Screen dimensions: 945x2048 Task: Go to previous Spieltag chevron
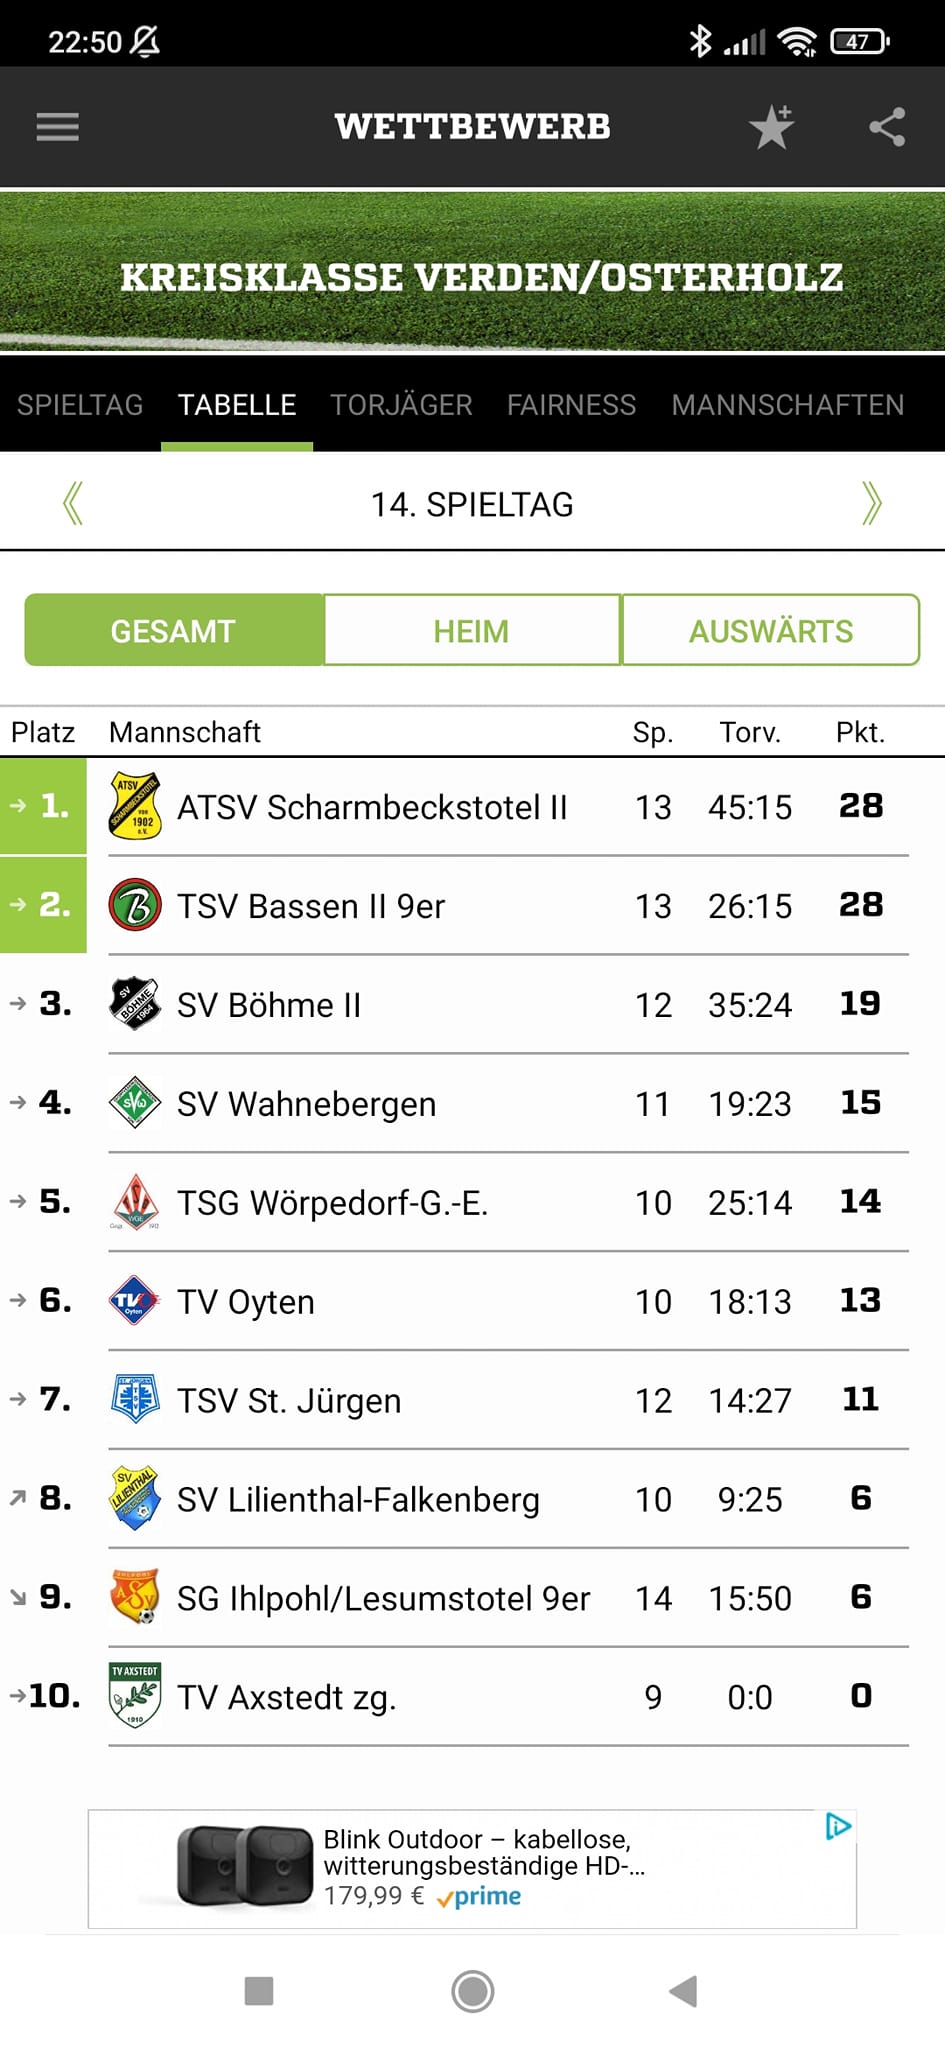(x=72, y=503)
